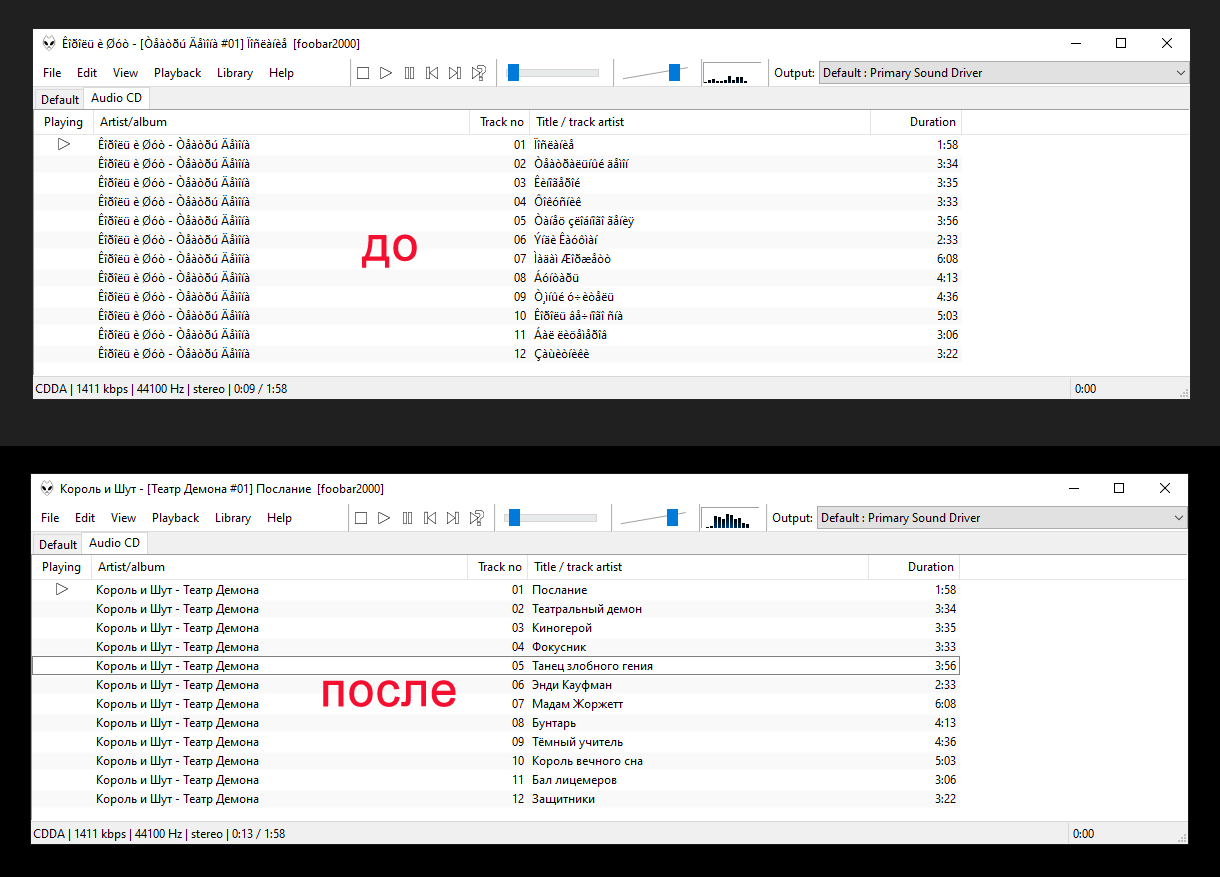Click the status bar playback info in top window
Screen dimensions: 1220x877
point(161,389)
